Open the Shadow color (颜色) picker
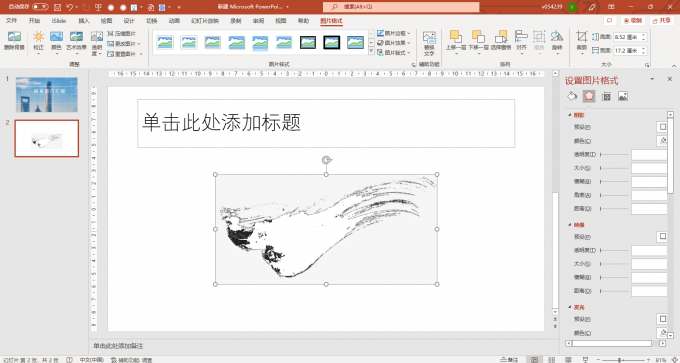 662,141
